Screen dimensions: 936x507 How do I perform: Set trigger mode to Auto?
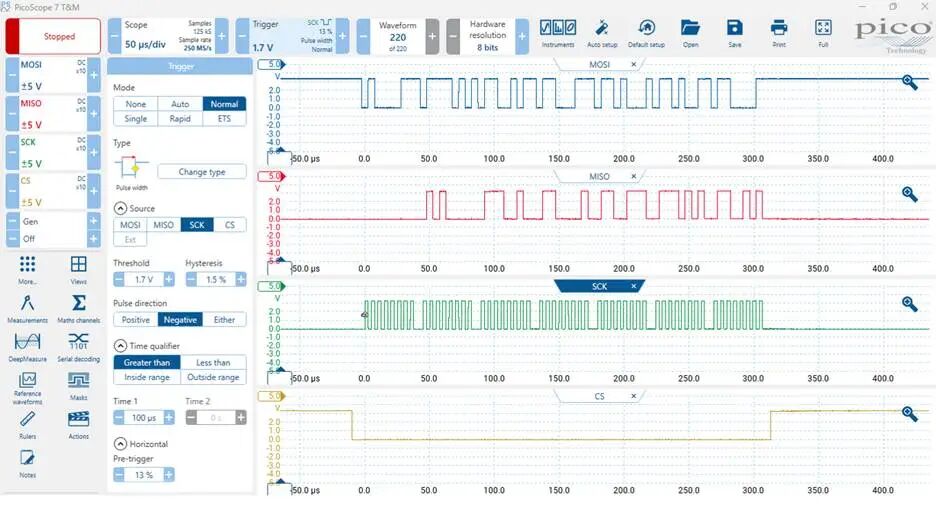tap(180, 104)
